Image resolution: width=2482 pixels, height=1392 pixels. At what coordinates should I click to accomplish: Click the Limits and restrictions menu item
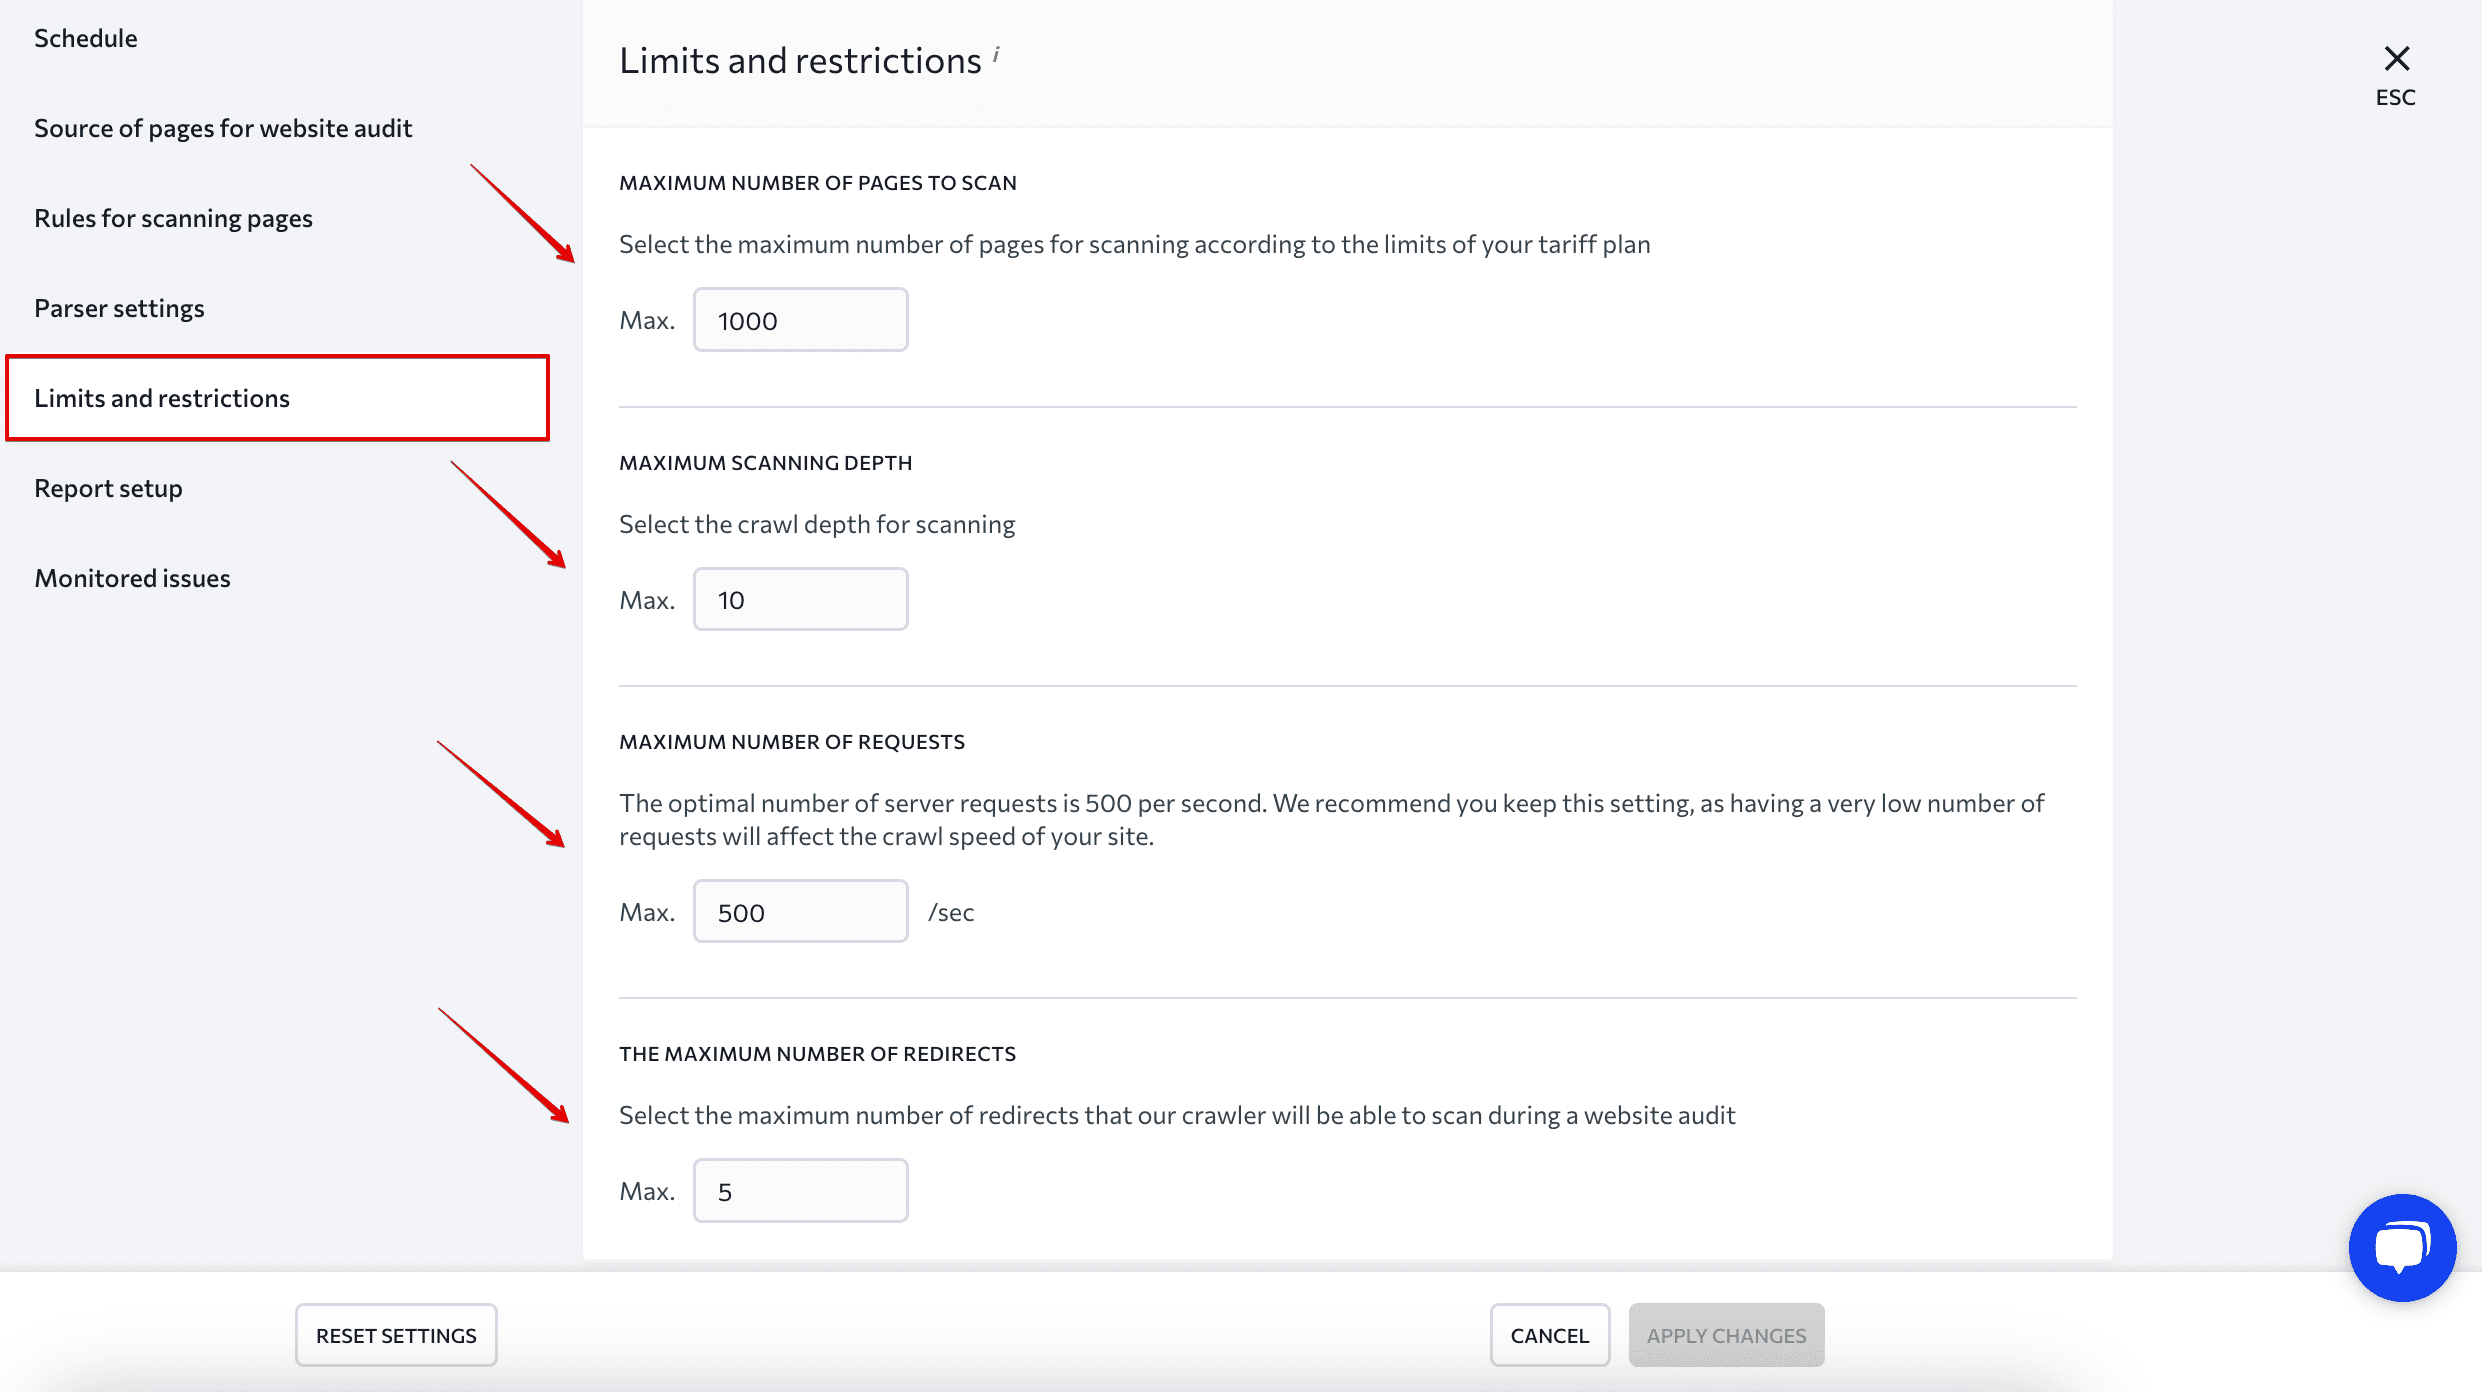tap(162, 397)
